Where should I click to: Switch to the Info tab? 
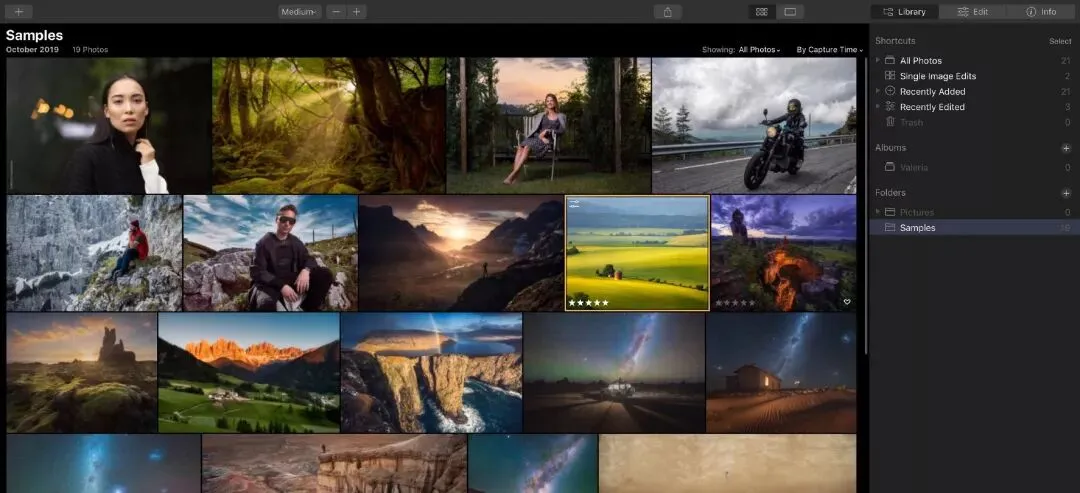pos(1041,12)
